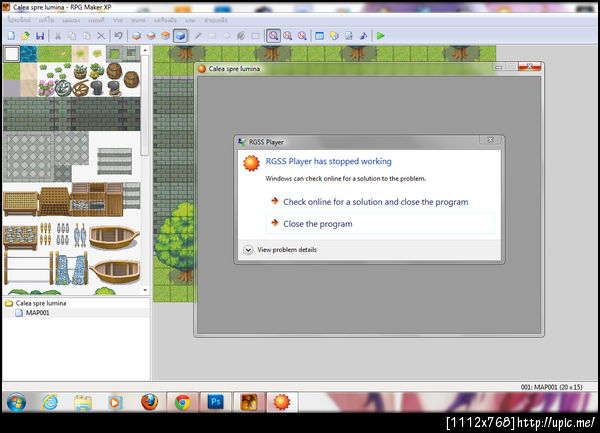Toggle the Events layer blue cube
This screenshot has width=600, height=433.
(x=180, y=36)
